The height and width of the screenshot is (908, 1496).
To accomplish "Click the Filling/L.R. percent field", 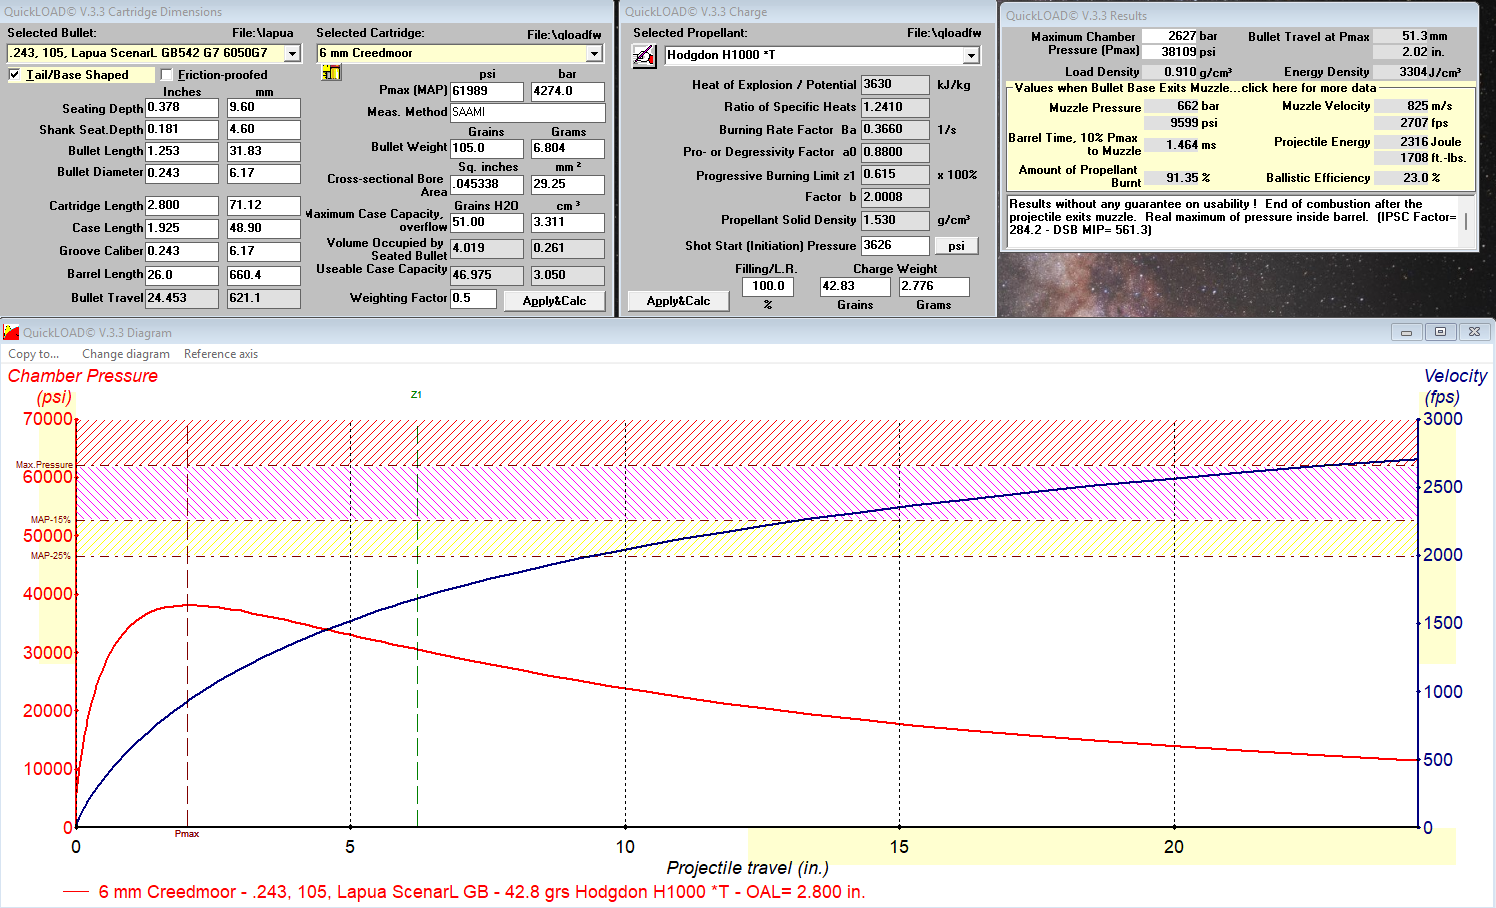I will [x=768, y=286].
